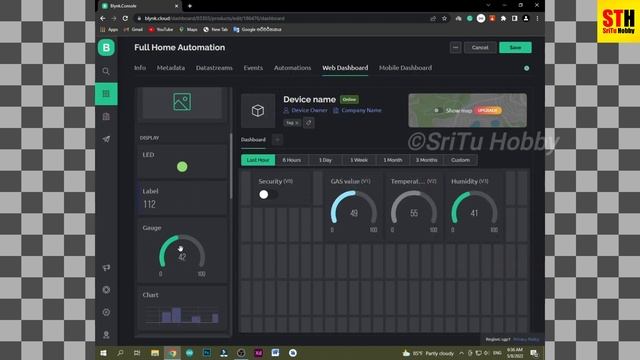Open the Windows Start menu

[x=103, y=353]
